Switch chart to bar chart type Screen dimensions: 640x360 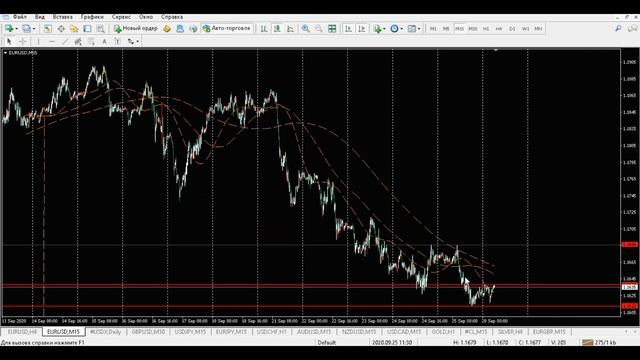click(x=264, y=29)
